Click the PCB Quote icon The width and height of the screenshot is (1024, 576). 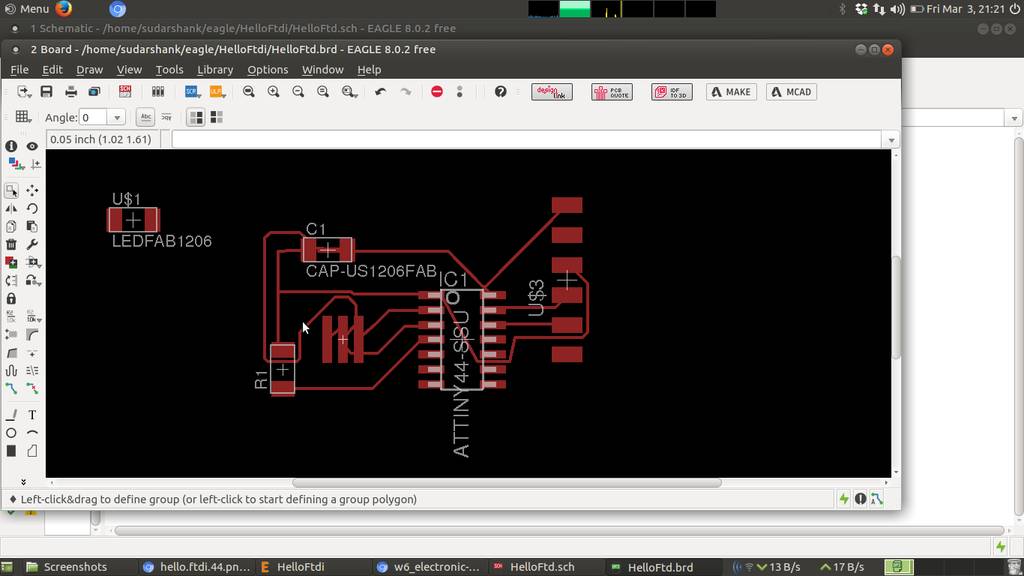612,92
